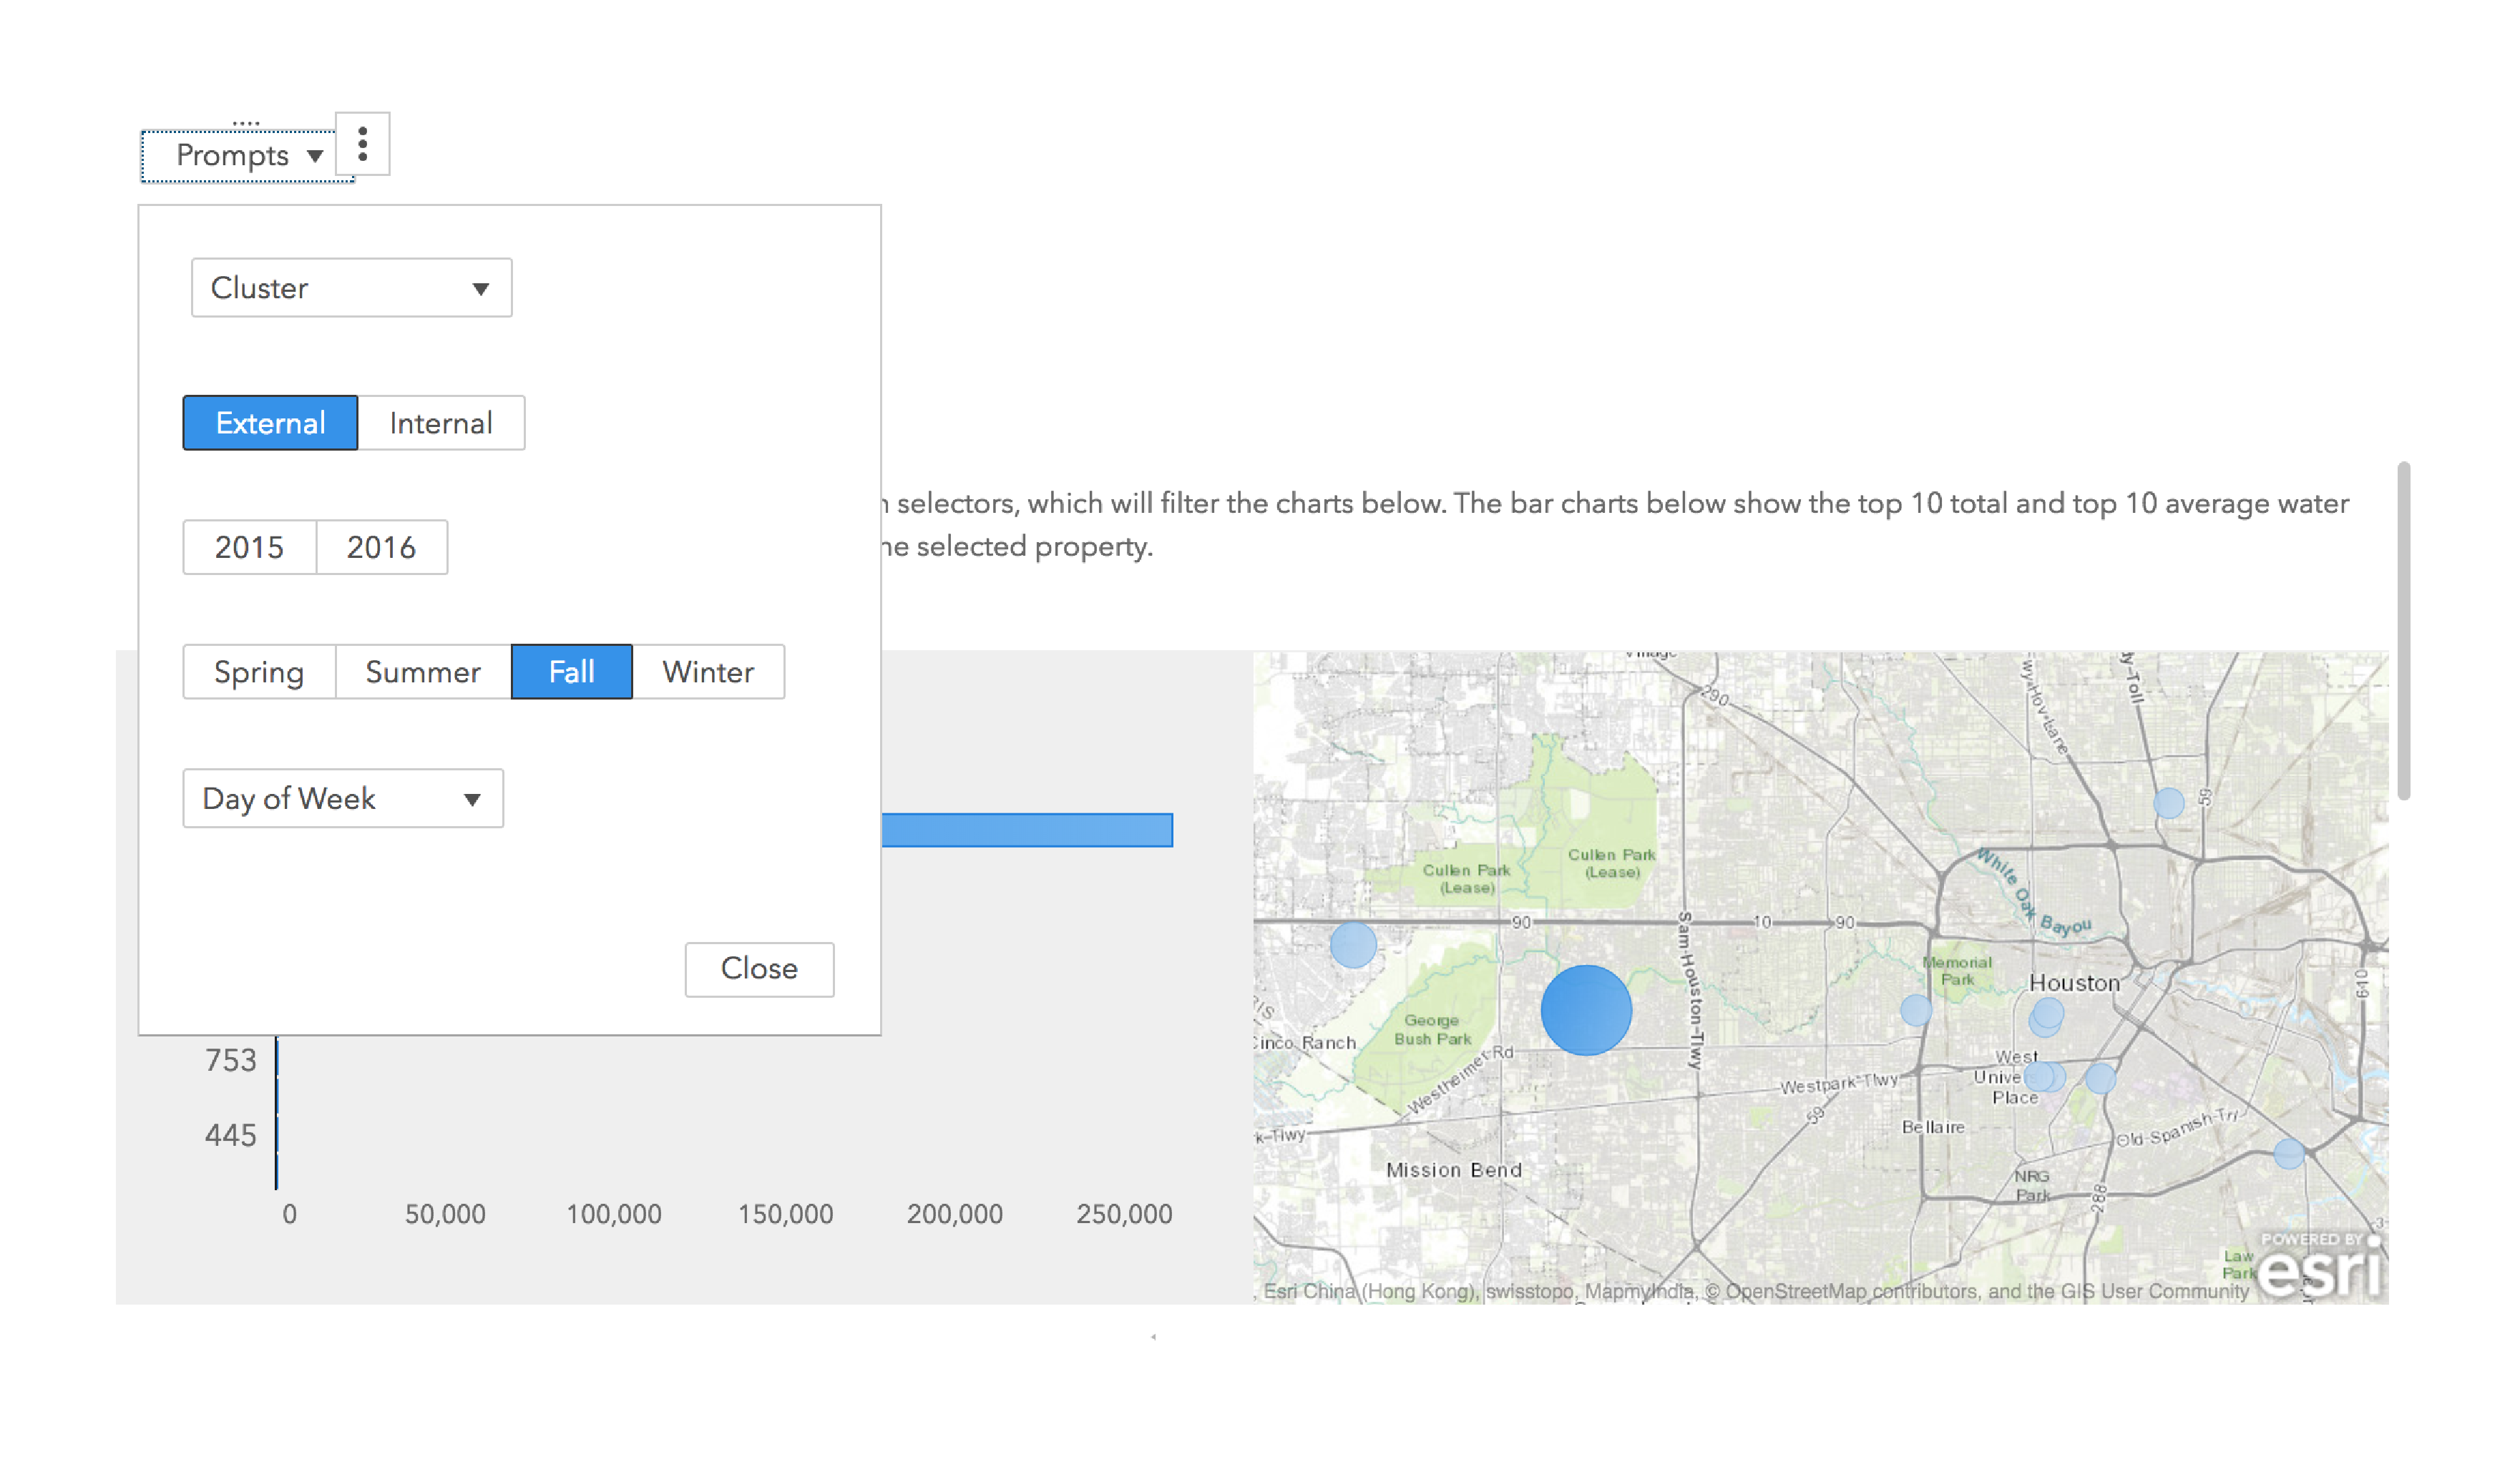Open the Day of Week dropdown
Viewport: 2520px width, 1457px height.
pos(343,798)
